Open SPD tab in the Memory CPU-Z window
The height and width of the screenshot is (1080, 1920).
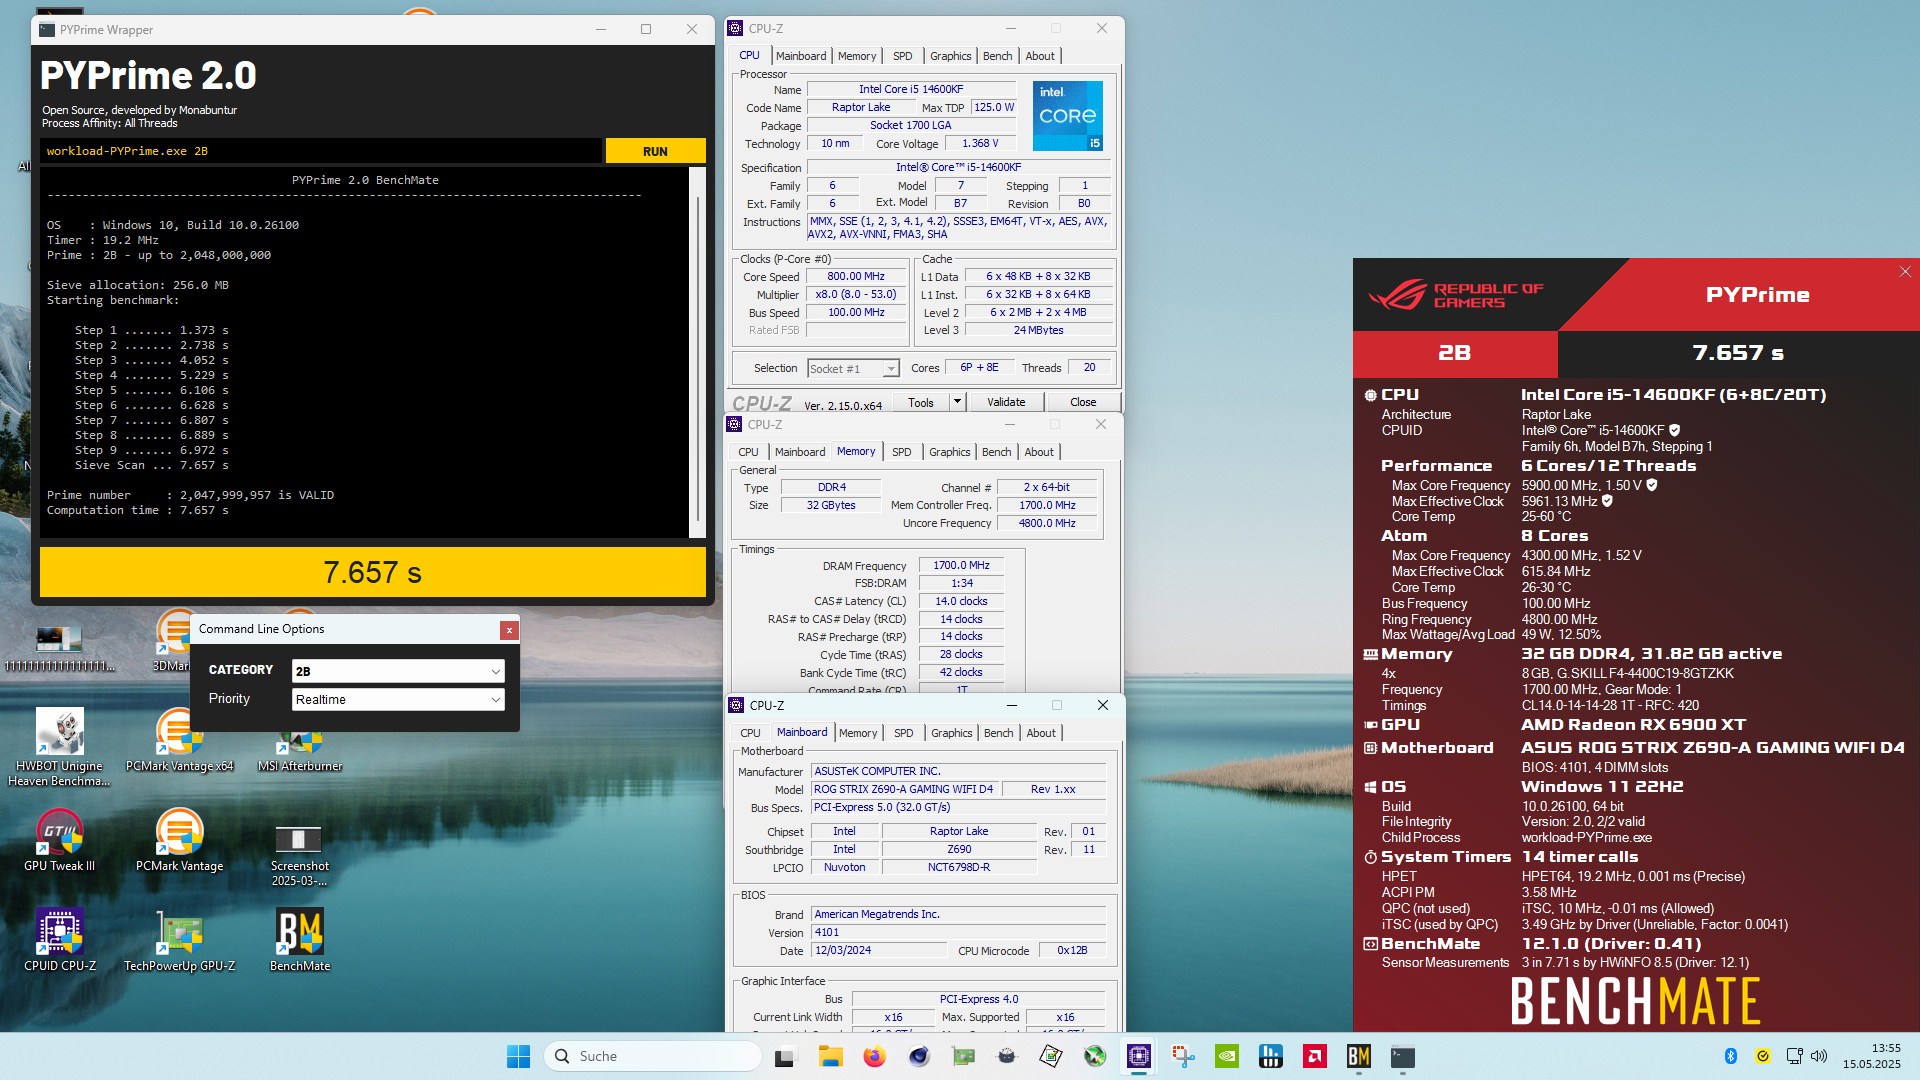(901, 452)
